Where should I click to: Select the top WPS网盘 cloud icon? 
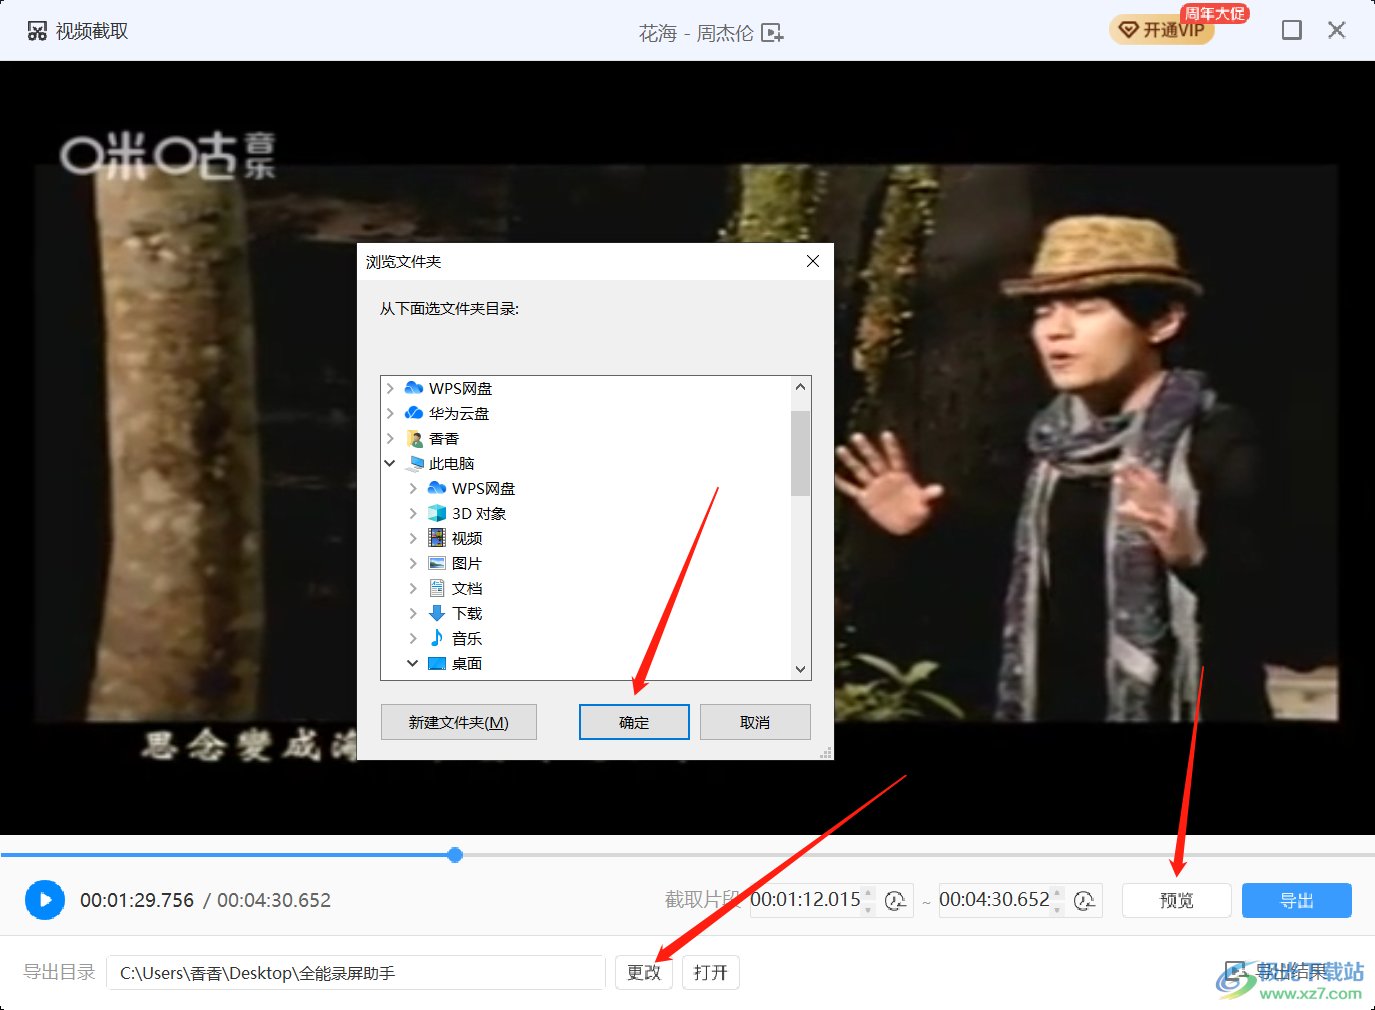(414, 388)
